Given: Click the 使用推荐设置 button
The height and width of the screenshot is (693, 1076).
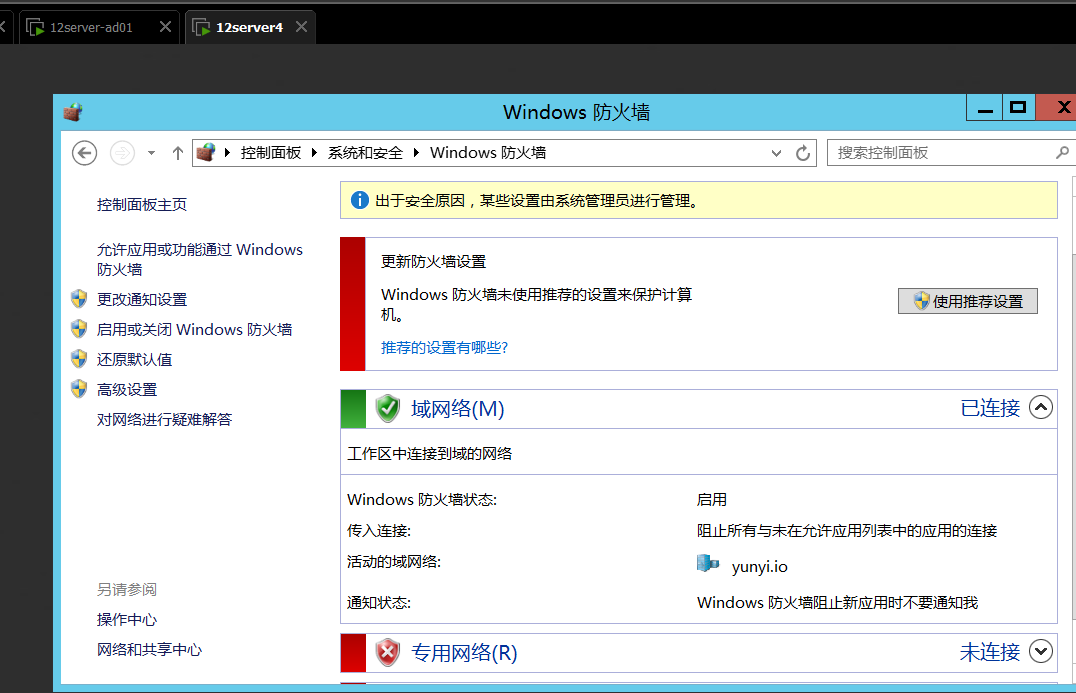Looking at the screenshot, I should pyautogui.click(x=967, y=301).
